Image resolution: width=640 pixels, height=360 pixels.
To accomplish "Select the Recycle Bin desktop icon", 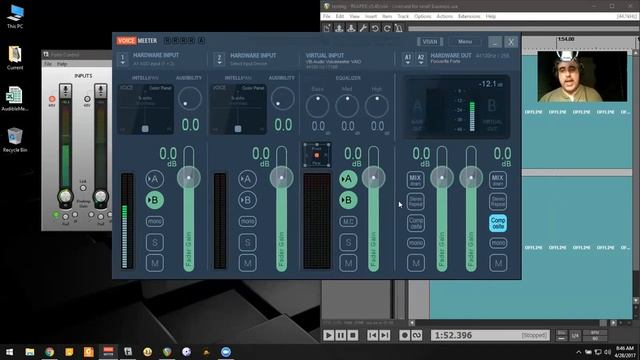I will (15, 140).
